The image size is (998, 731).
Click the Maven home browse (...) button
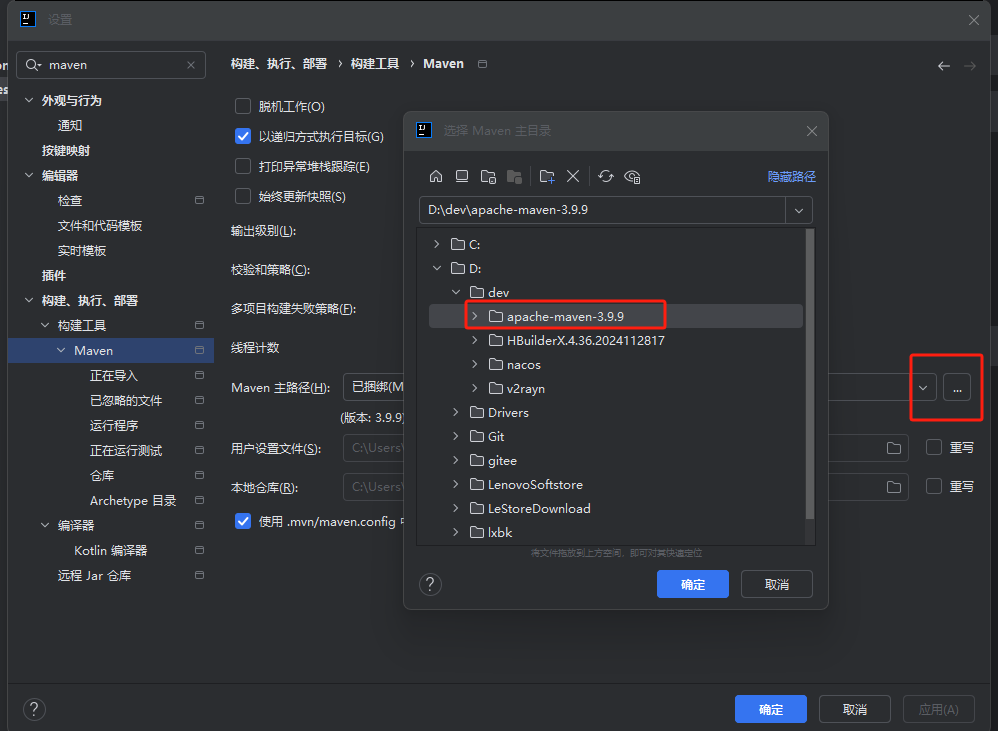pos(956,387)
